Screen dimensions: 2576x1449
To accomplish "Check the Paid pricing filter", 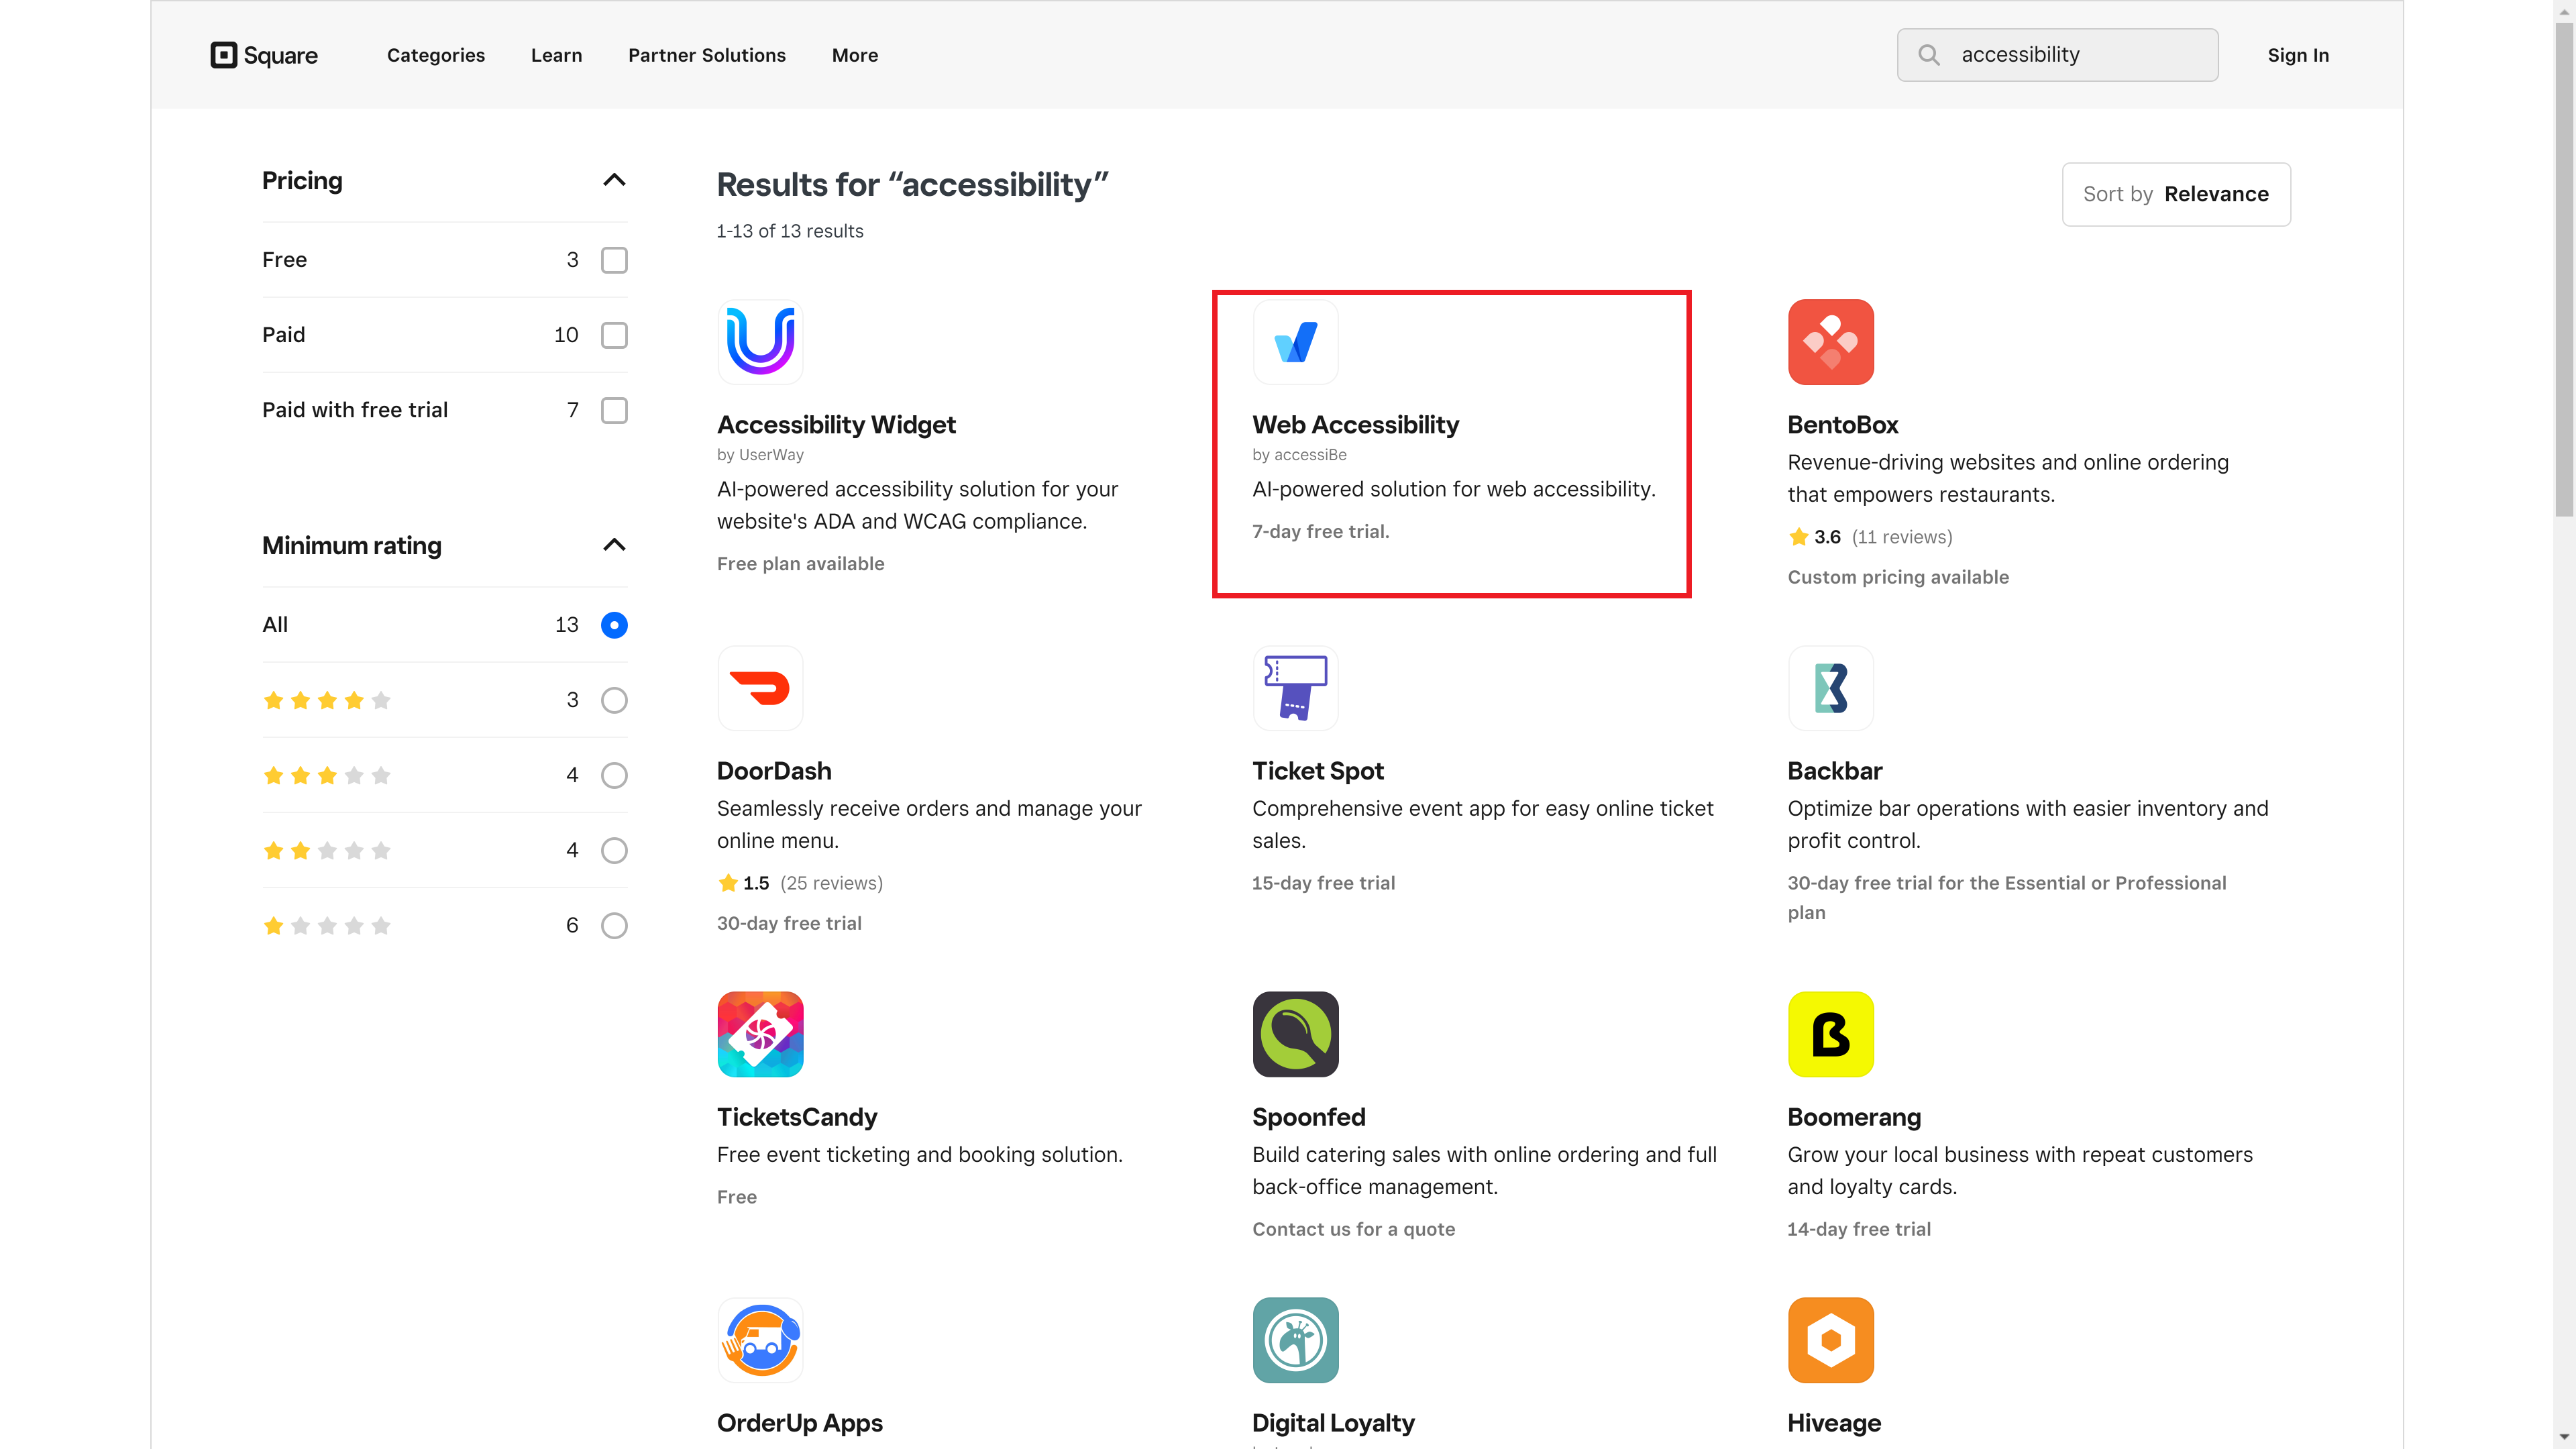I will tap(613, 335).
